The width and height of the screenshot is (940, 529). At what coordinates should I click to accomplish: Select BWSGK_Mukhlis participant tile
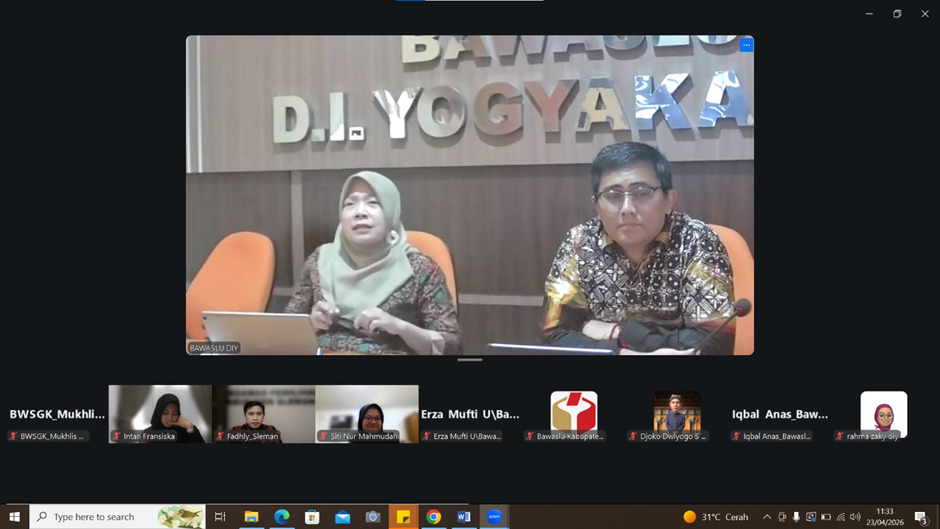tap(56, 414)
